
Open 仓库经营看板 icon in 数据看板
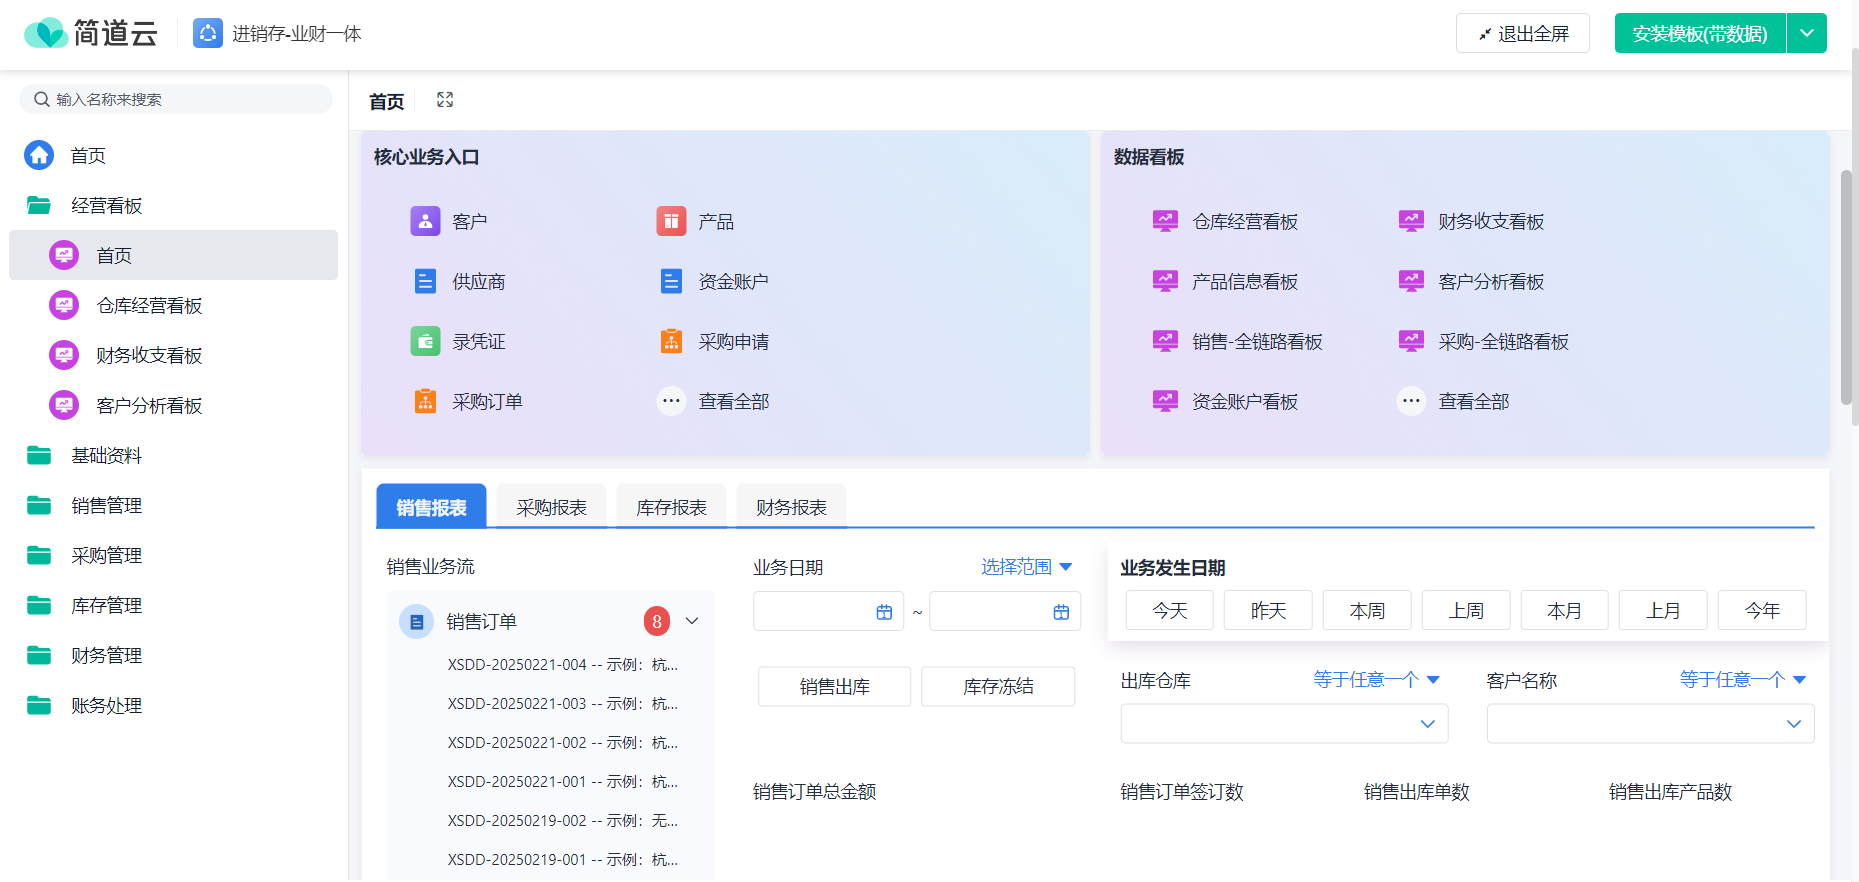point(1165,221)
